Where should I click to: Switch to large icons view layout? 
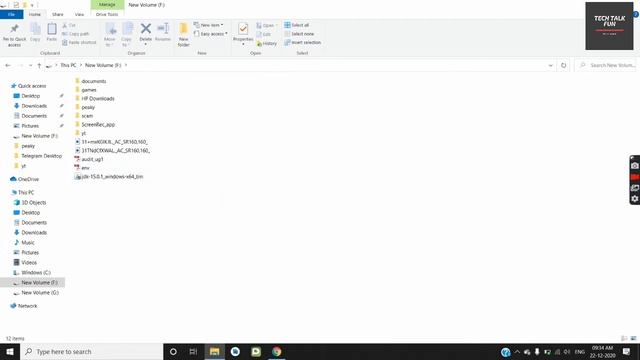(x=633, y=338)
